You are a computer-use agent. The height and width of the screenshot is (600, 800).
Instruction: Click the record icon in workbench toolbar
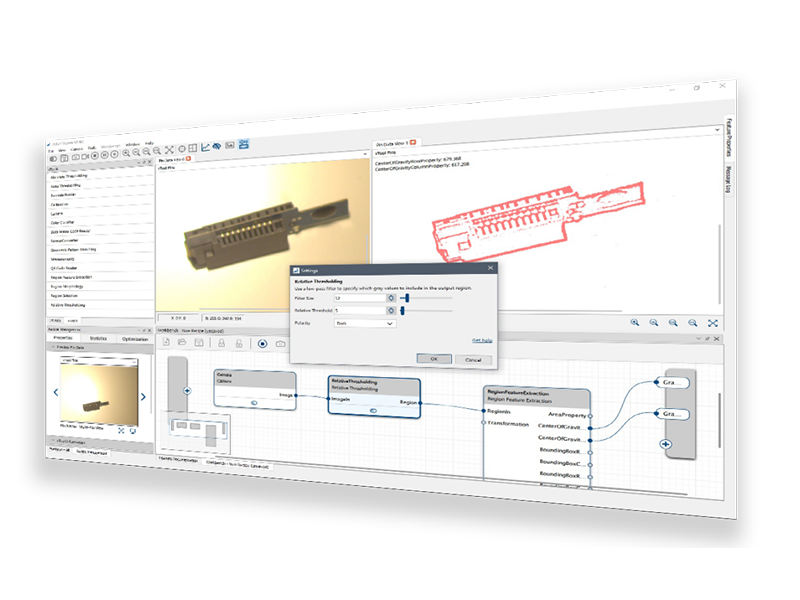pyautogui.click(x=263, y=343)
